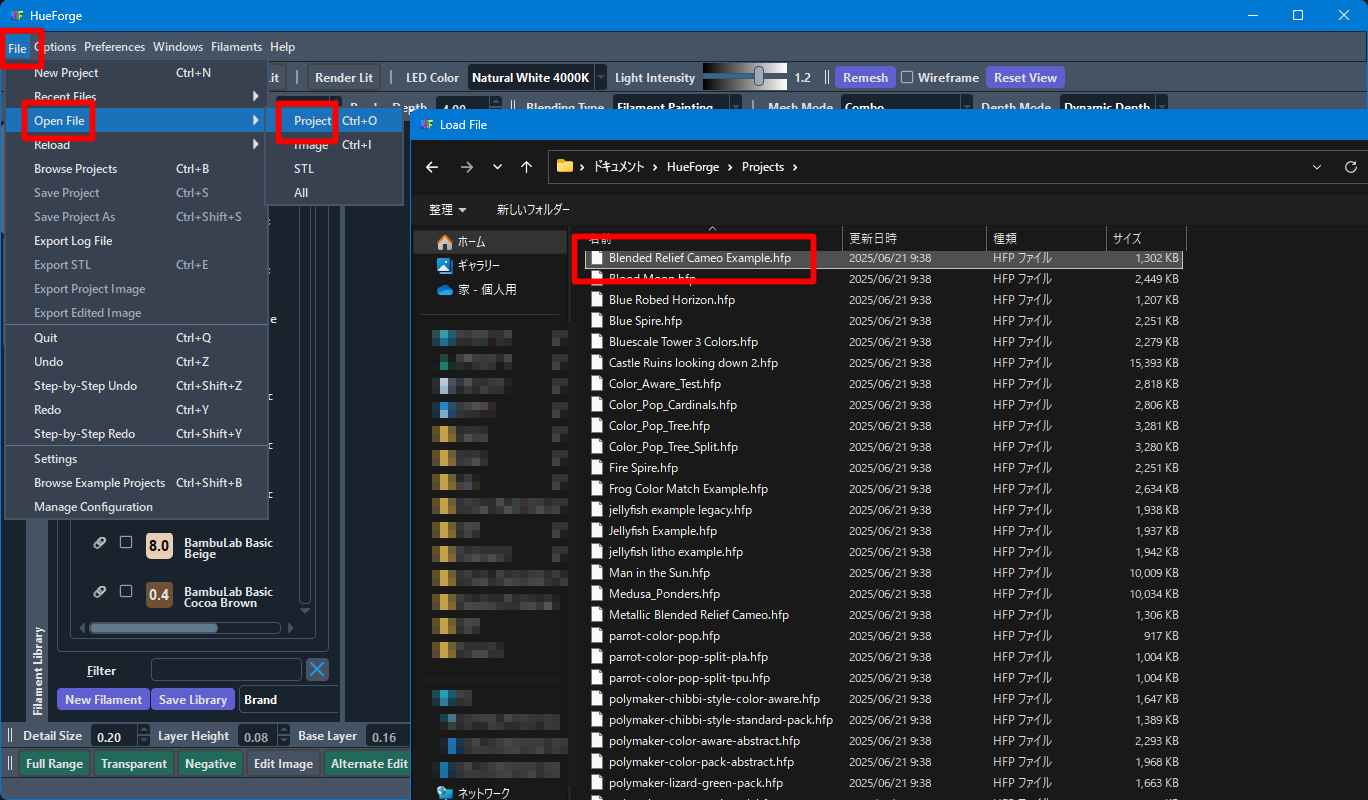The width and height of the screenshot is (1368, 800).
Task: Click the link icon beside Cocoa Brown filament
Action: [99, 592]
